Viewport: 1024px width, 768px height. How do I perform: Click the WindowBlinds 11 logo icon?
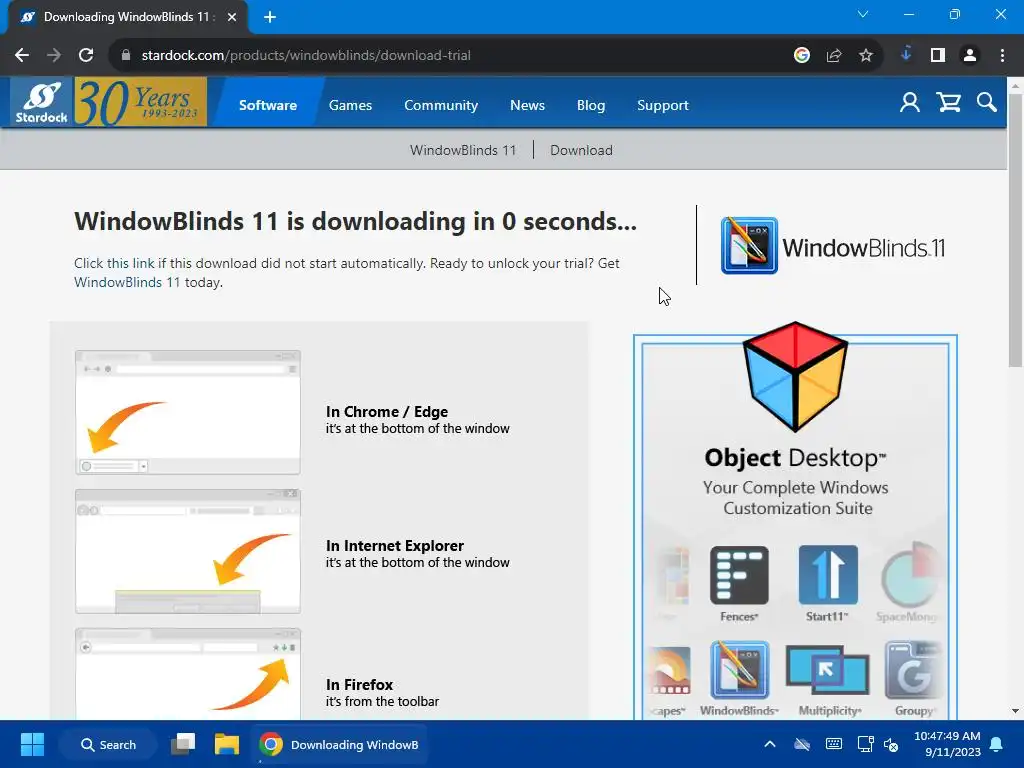click(749, 246)
